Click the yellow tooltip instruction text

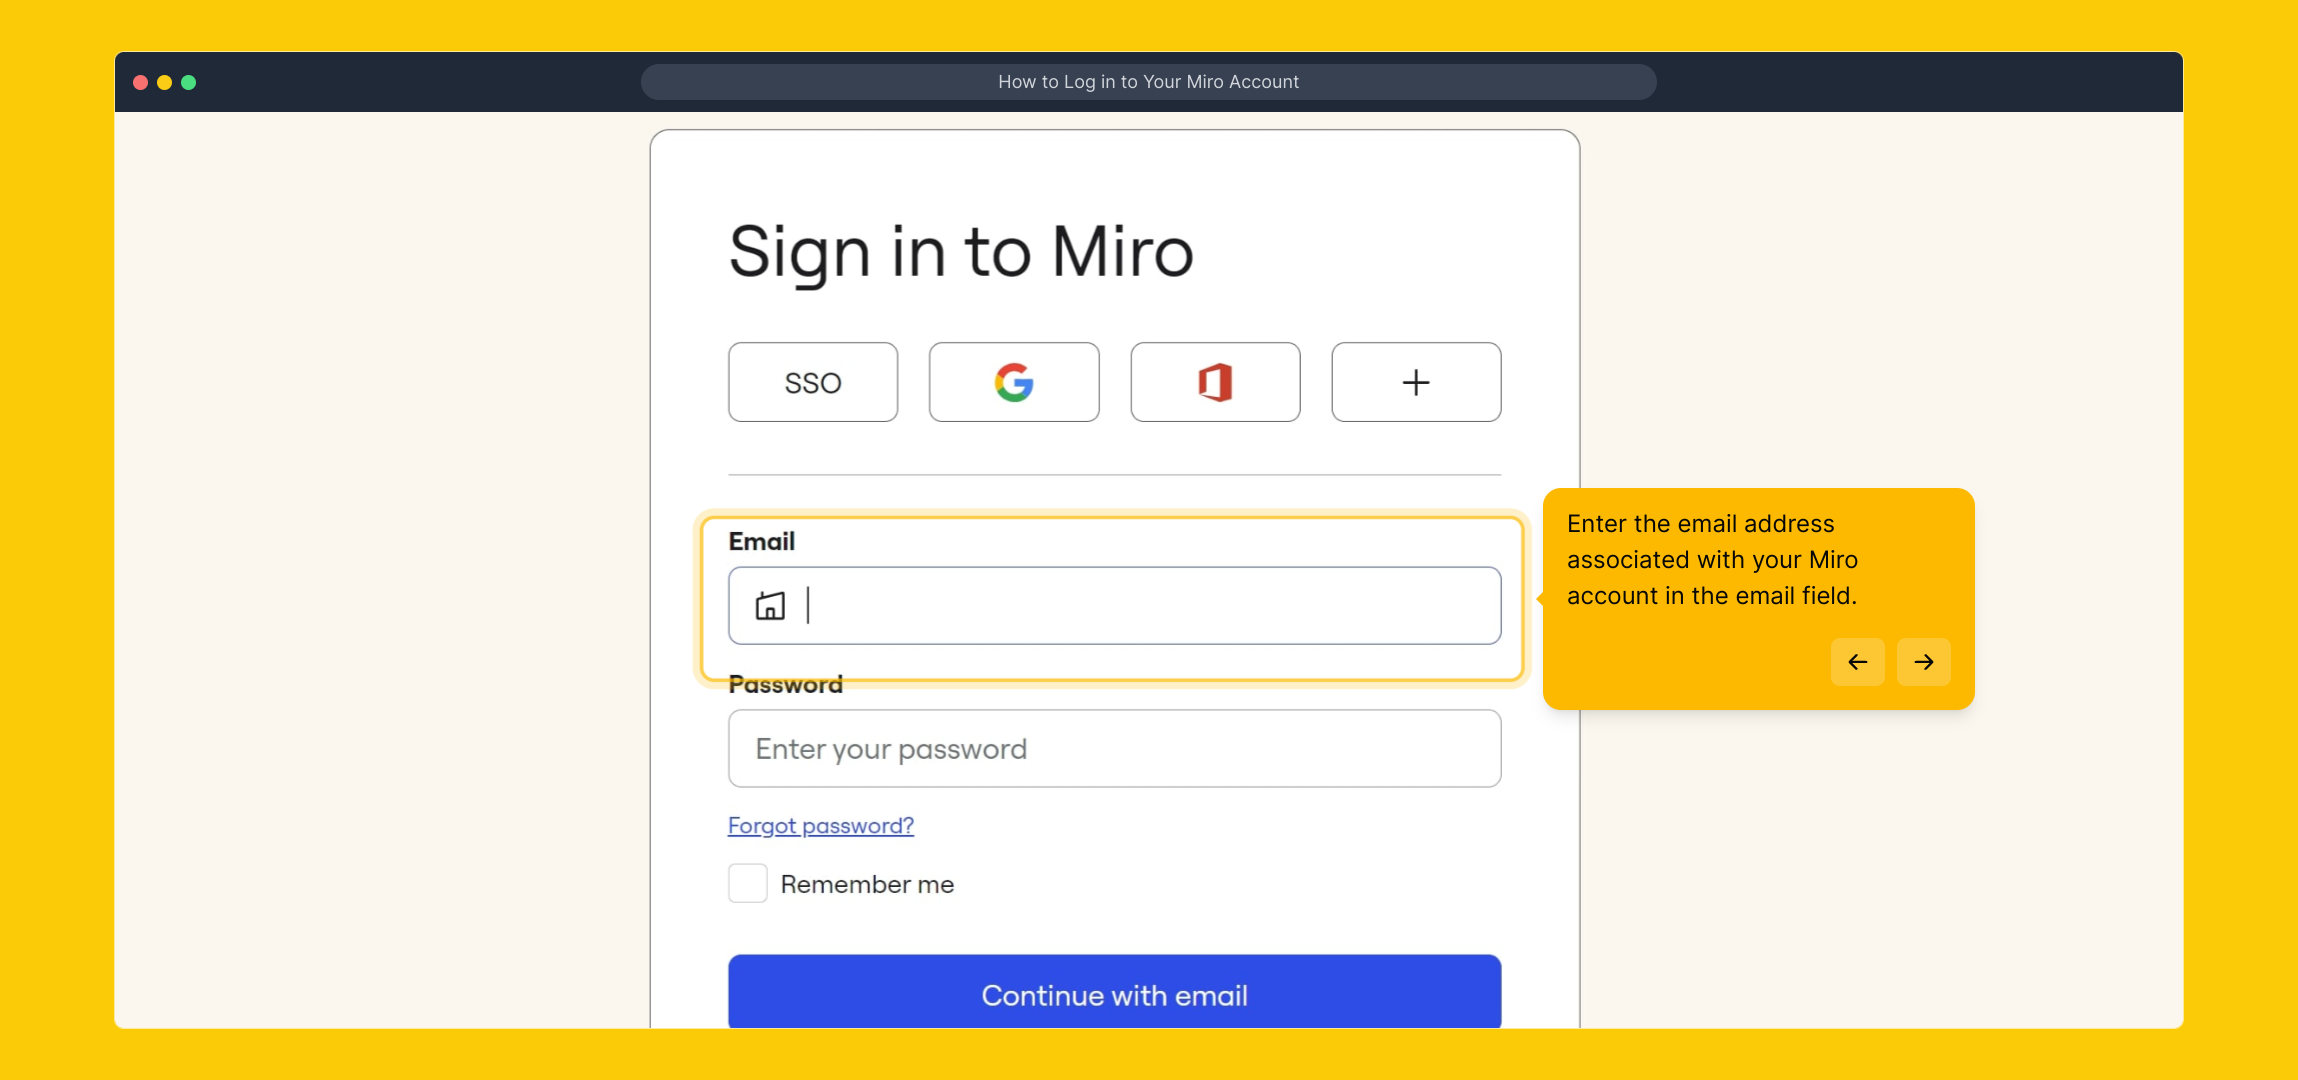(x=1712, y=560)
